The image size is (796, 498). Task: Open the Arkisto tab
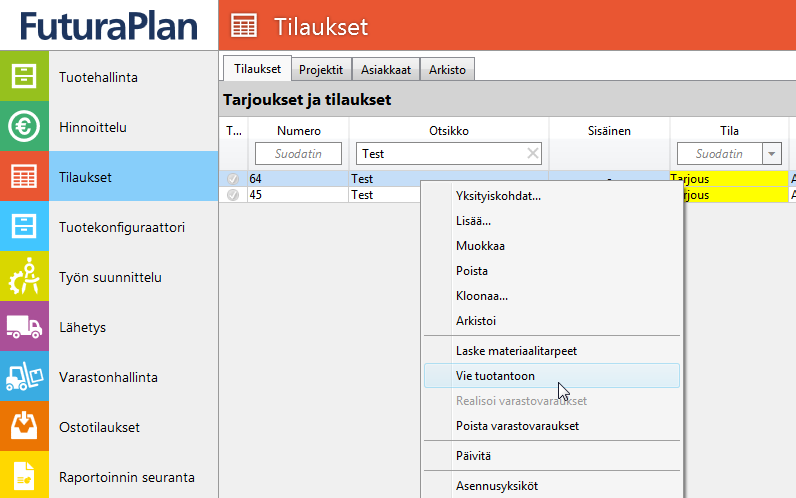coord(447,70)
